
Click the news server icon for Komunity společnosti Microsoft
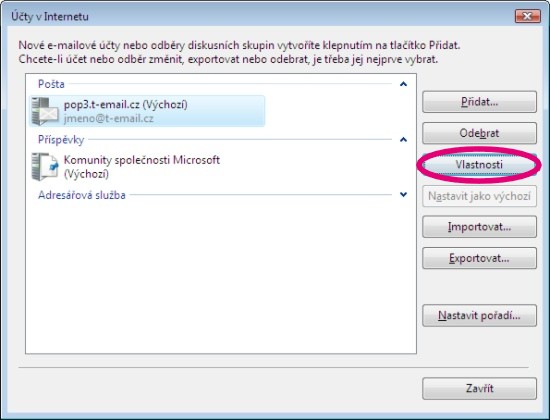click(45, 167)
